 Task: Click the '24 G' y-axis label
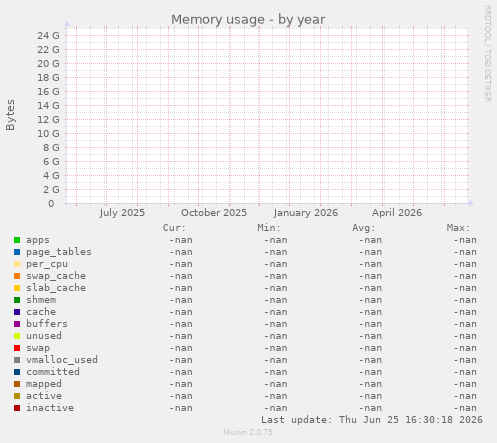click(48, 36)
